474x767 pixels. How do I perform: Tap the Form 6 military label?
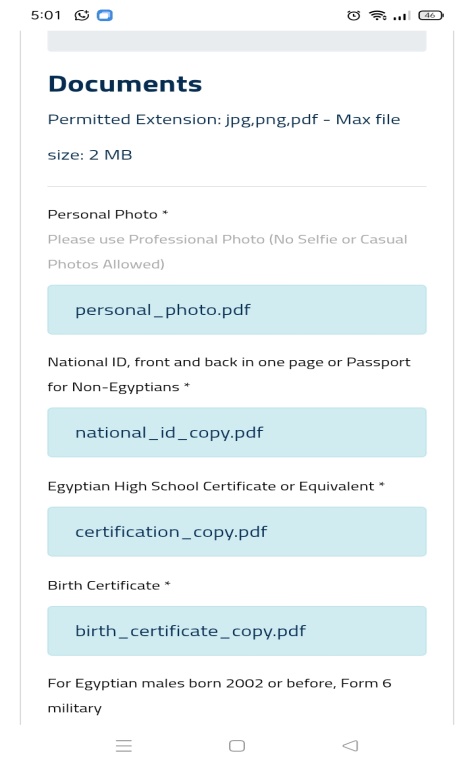[219, 696]
